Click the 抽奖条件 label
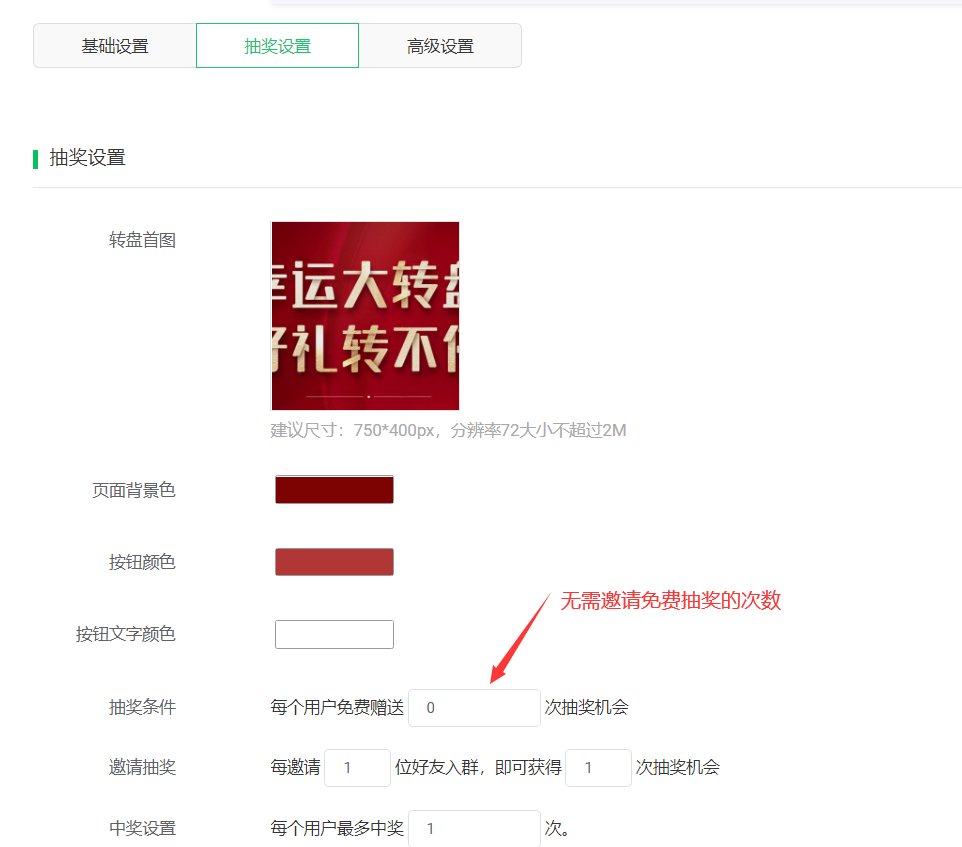Viewport: 962px width, 847px height. click(142, 707)
